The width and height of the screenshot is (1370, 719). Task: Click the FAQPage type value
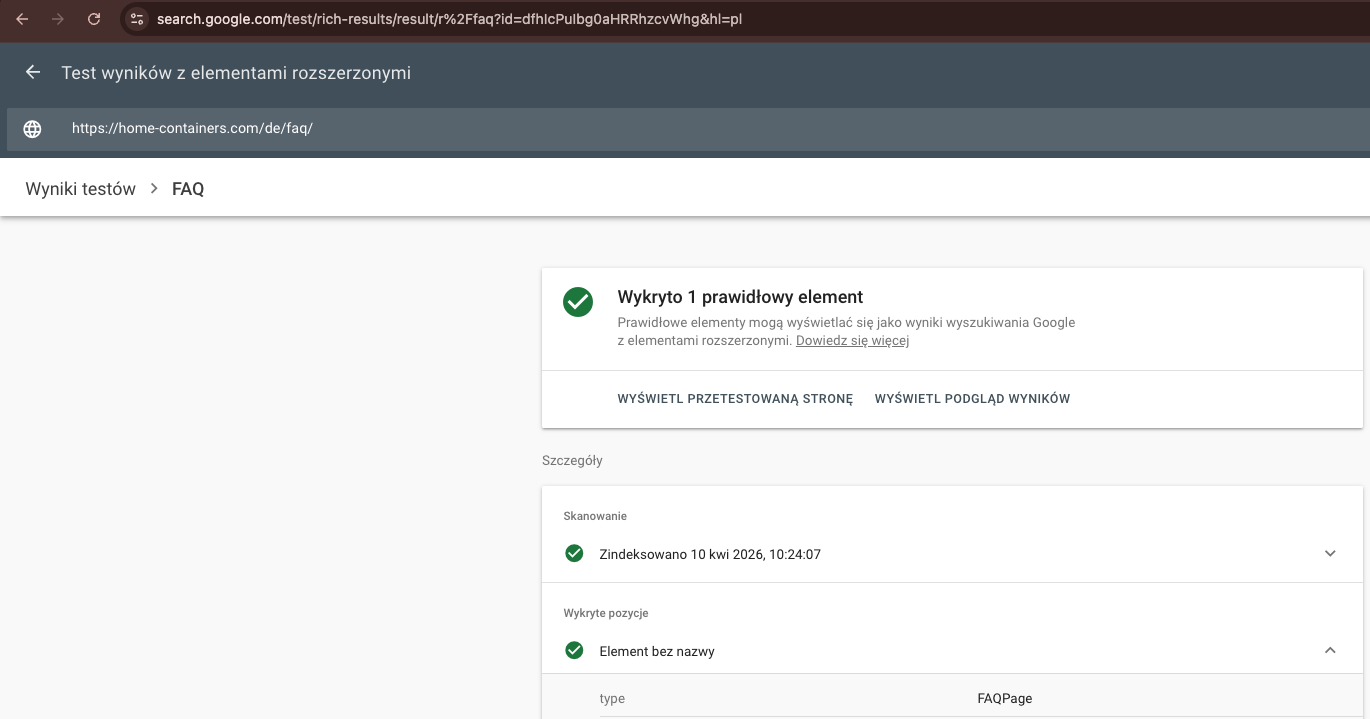point(1004,699)
